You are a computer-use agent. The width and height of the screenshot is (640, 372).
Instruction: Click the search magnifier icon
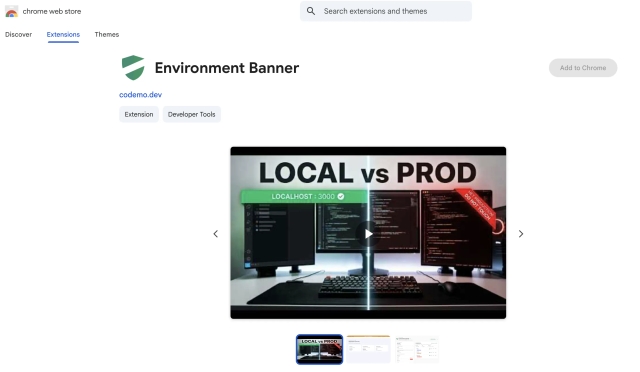coord(311,11)
